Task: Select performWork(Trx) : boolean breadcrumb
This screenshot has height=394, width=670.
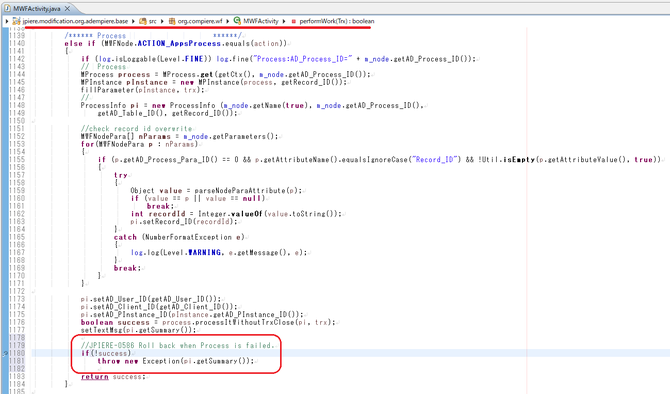Action: point(337,21)
